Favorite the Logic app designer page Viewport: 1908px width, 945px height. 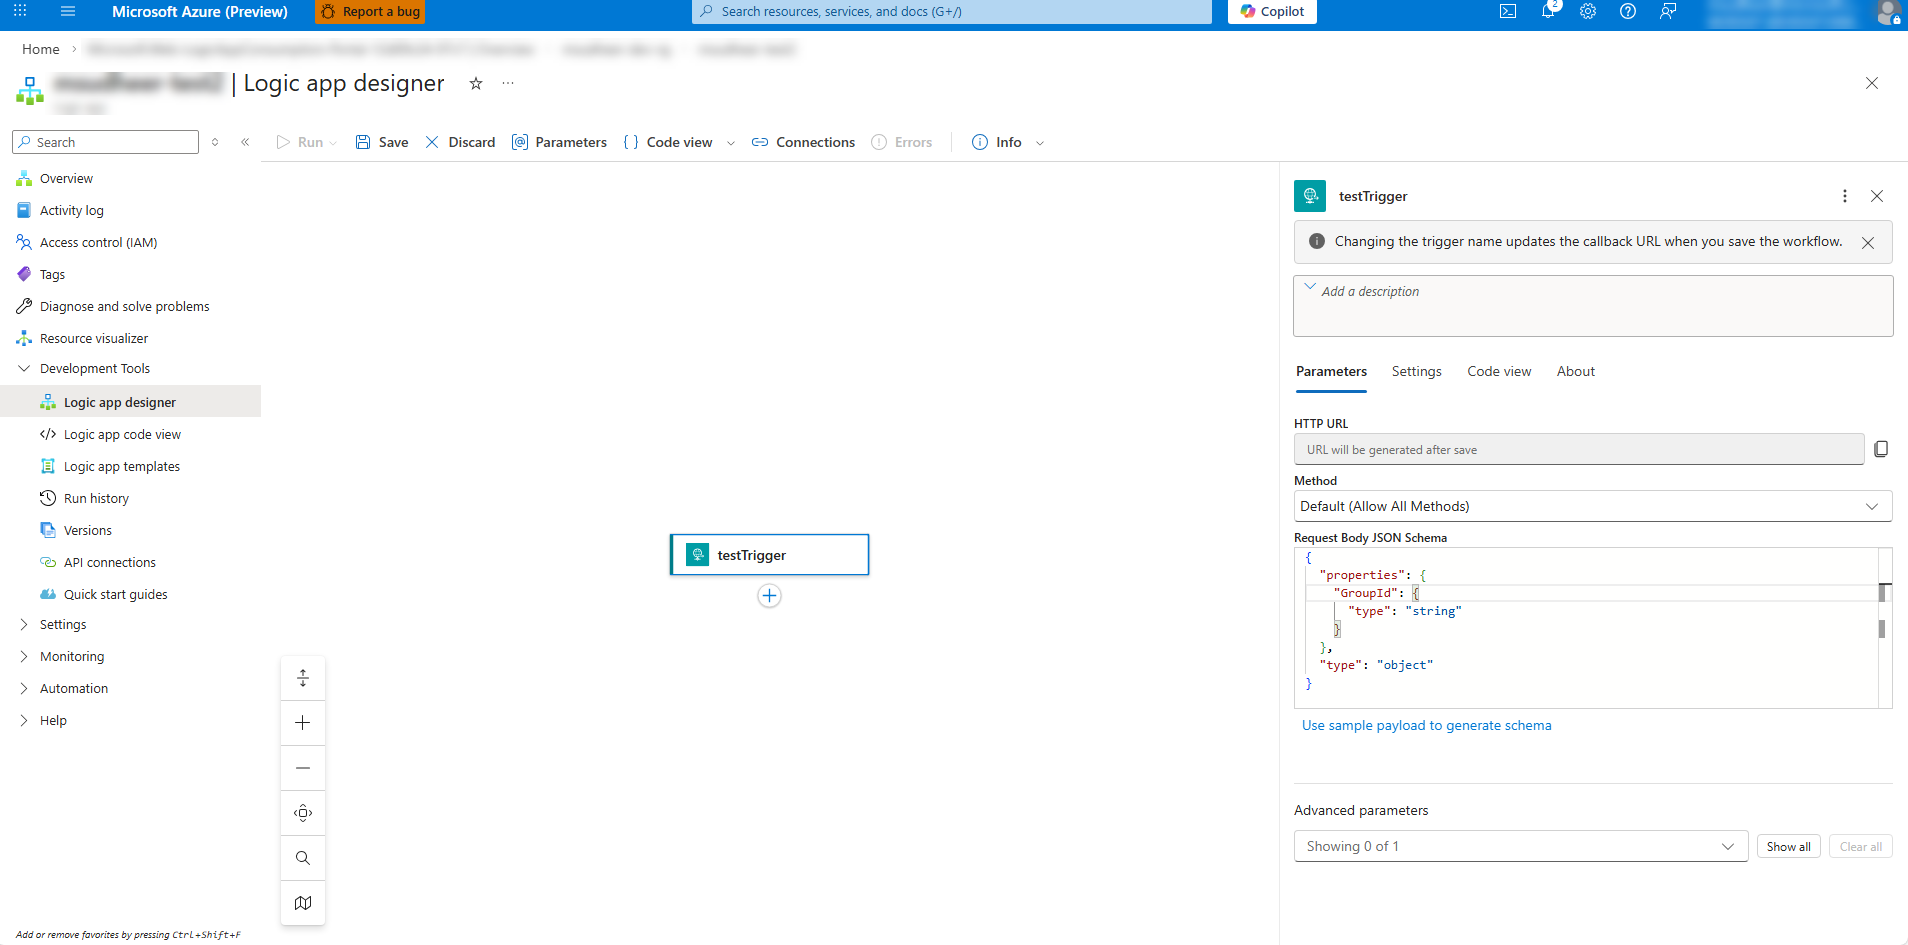[476, 83]
